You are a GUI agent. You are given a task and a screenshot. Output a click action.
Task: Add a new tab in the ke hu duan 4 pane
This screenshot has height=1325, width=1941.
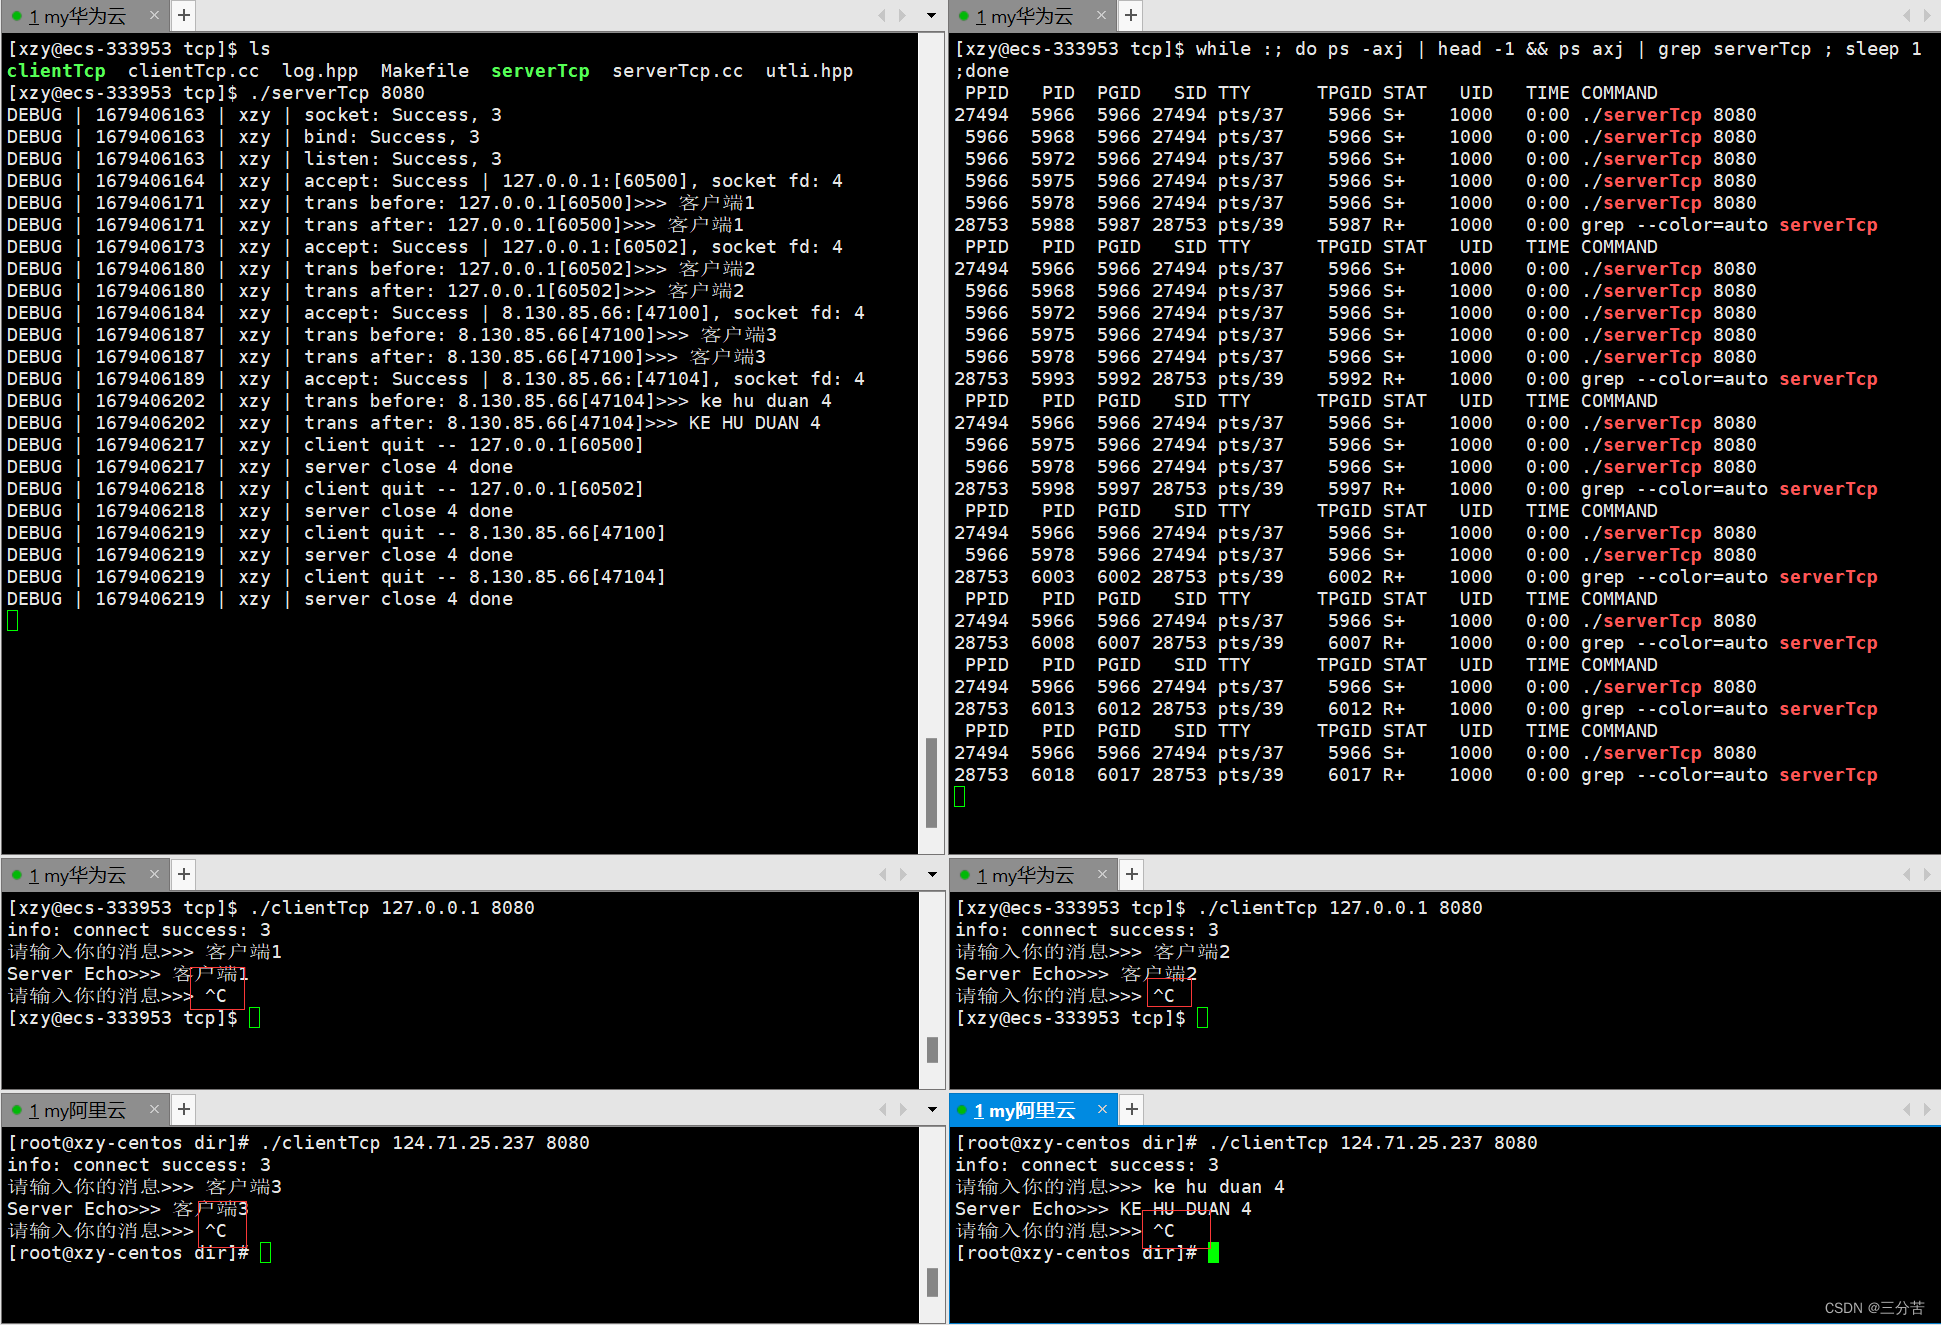tap(1132, 1109)
